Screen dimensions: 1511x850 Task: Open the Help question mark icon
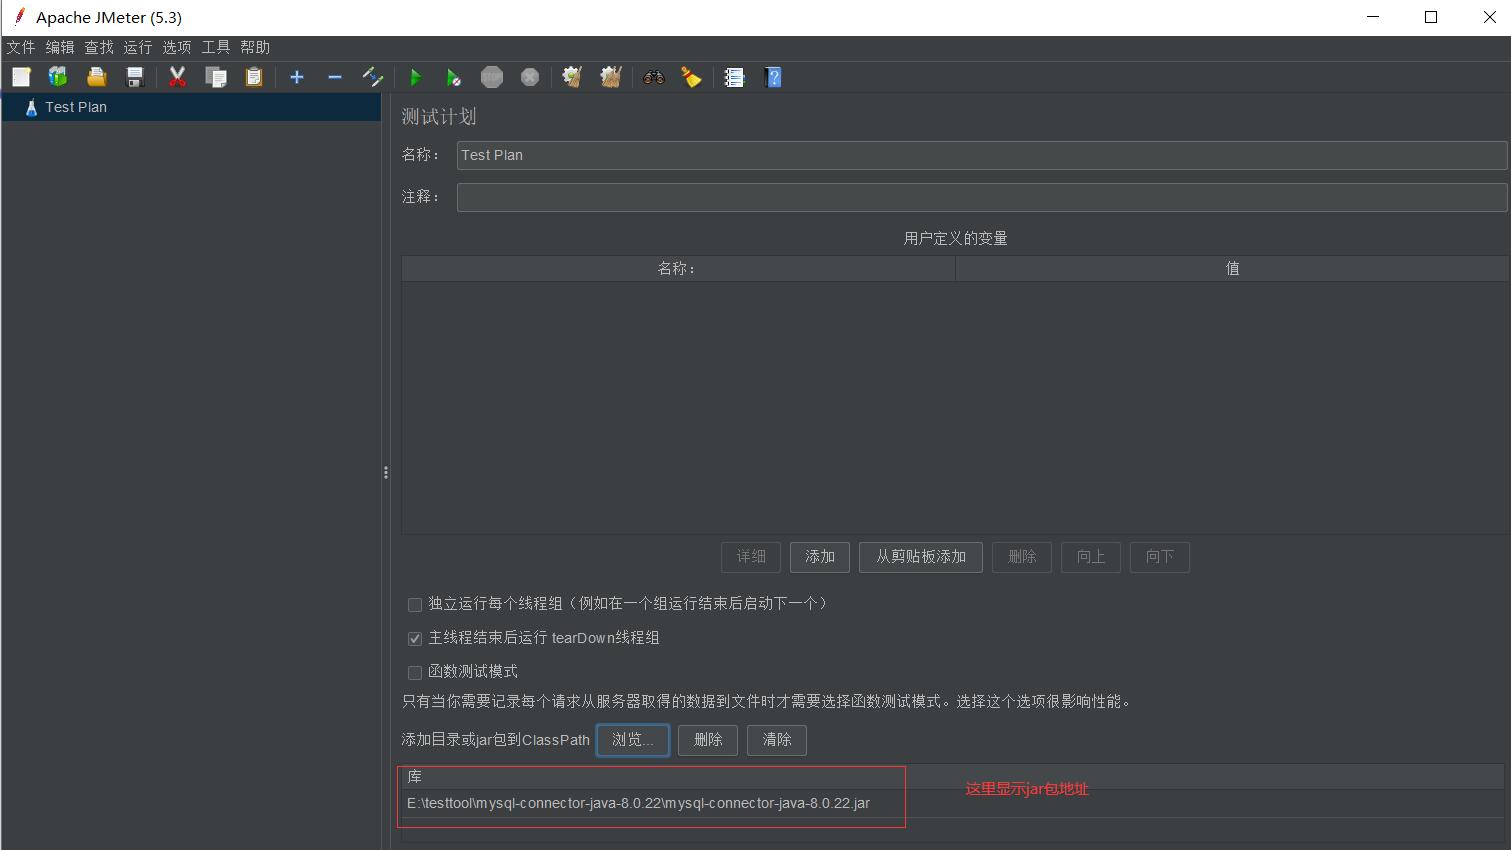pos(773,77)
